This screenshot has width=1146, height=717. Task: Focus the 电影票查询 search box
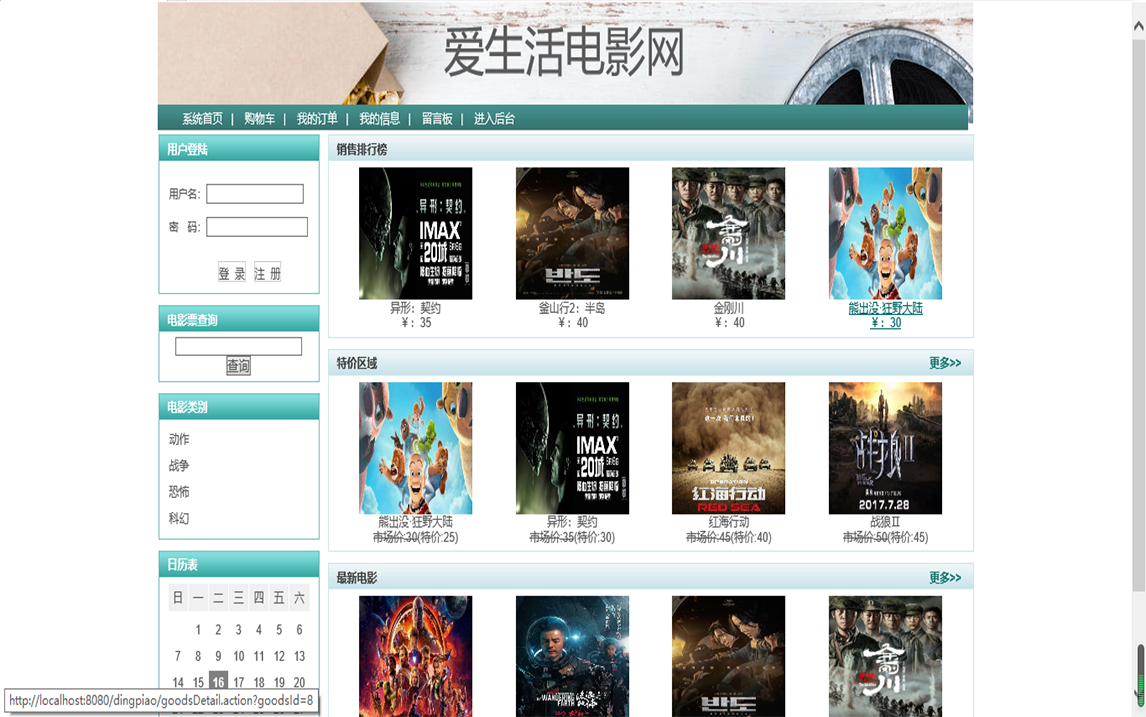(238, 346)
